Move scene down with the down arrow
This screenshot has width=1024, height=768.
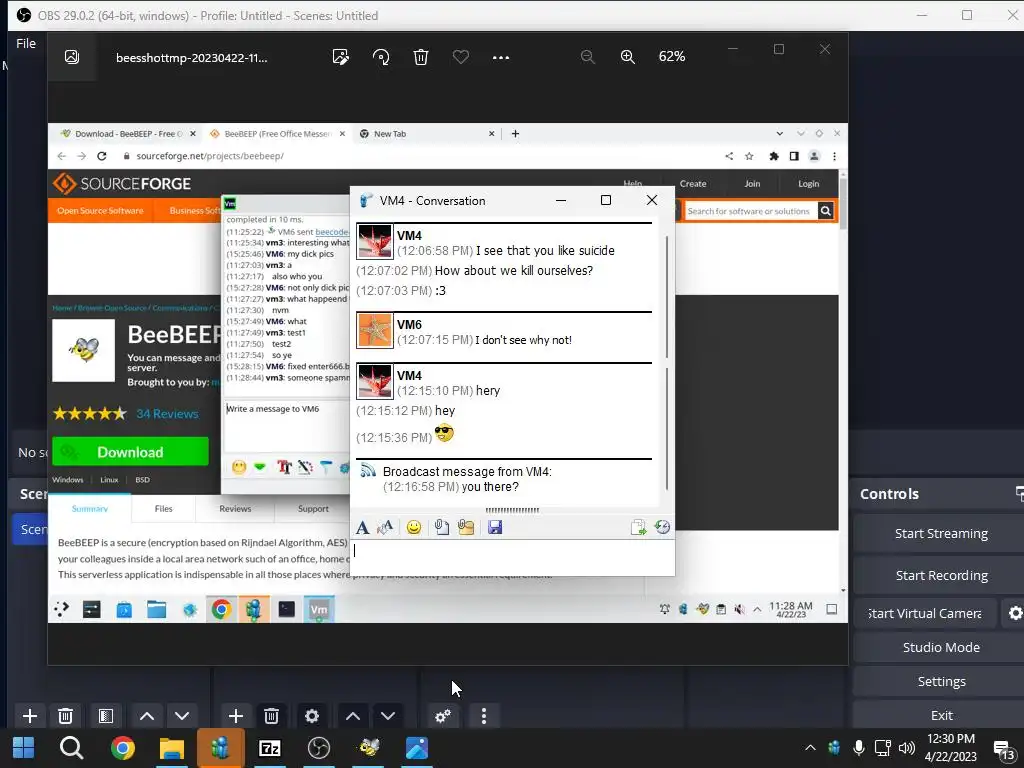(182, 716)
